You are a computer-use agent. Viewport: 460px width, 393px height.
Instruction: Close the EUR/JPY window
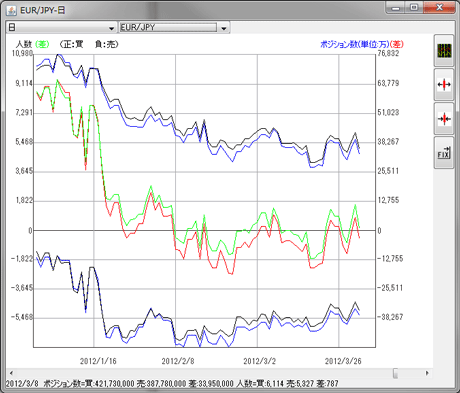coord(439,8)
